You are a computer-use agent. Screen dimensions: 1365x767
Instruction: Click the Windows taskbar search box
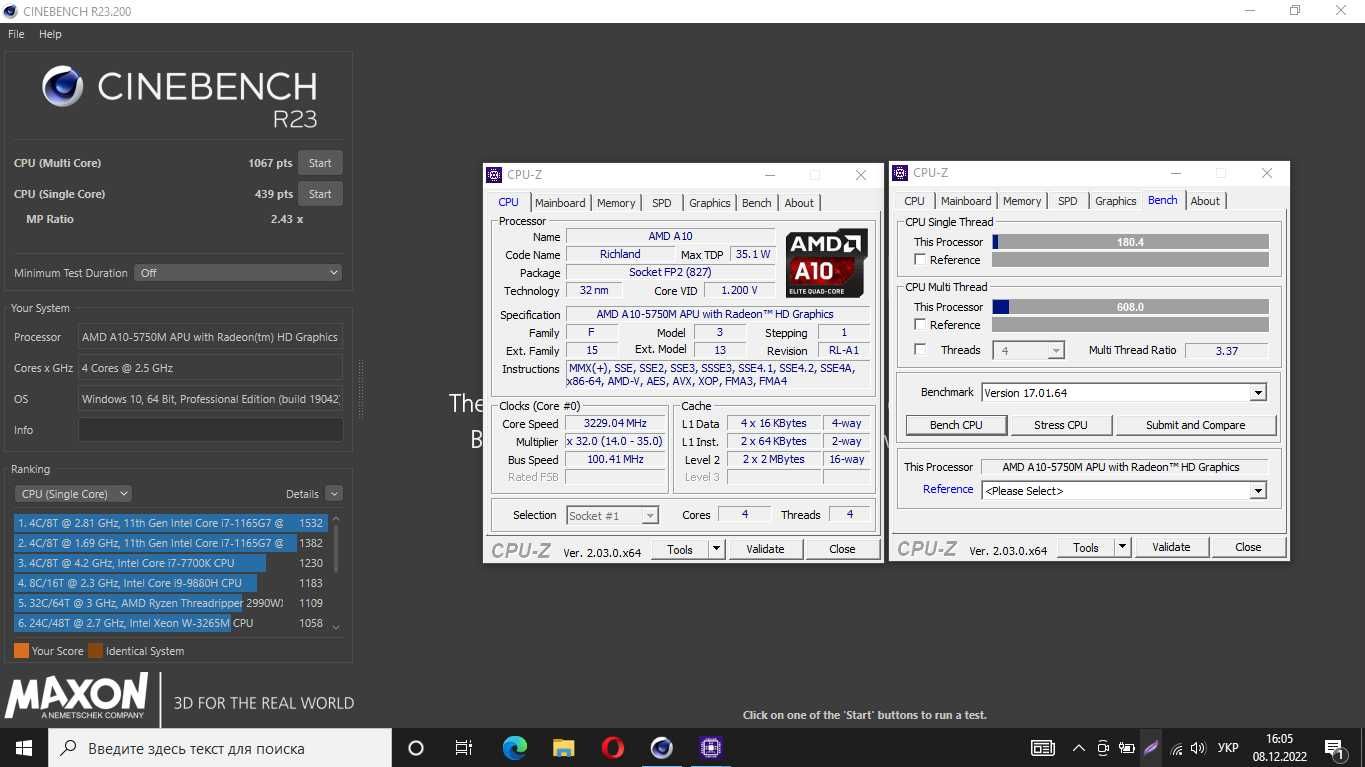click(x=220, y=748)
